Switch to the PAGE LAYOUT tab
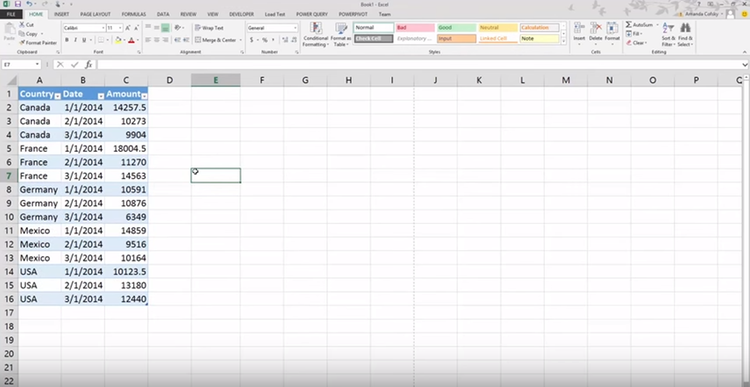This screenshot has height=387, width=750. [x=95, y=14]
